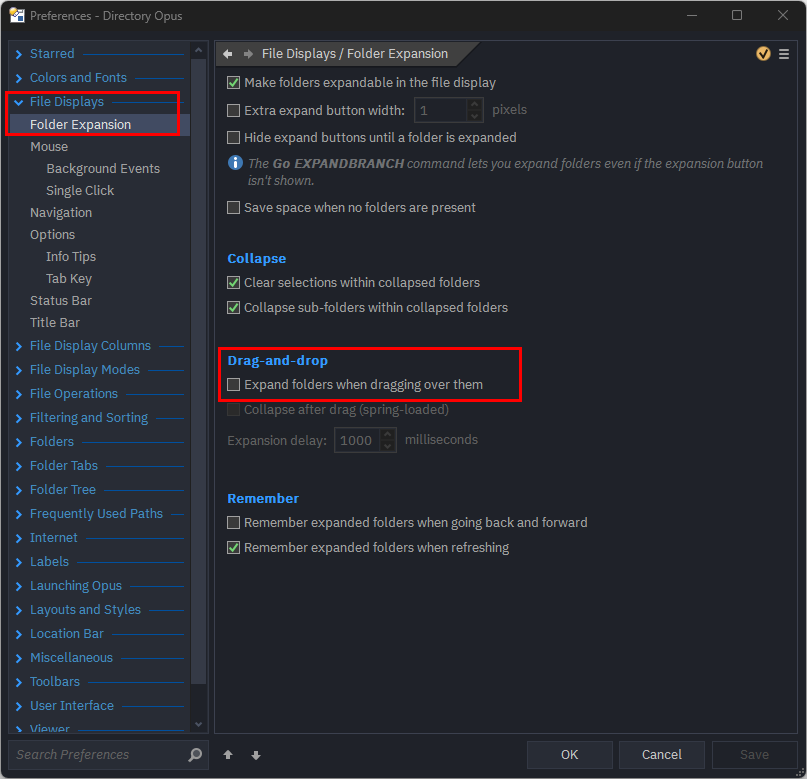
Task: Click the blue info icon near EXPANDBRANCH note
Action: (x=235, y=163)
